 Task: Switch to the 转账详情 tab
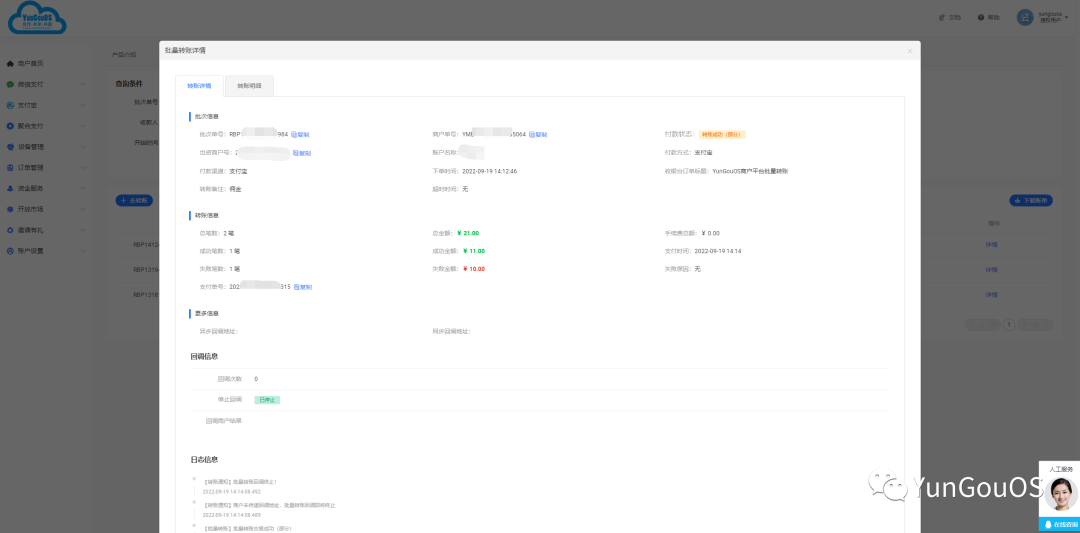coord(199,86)
